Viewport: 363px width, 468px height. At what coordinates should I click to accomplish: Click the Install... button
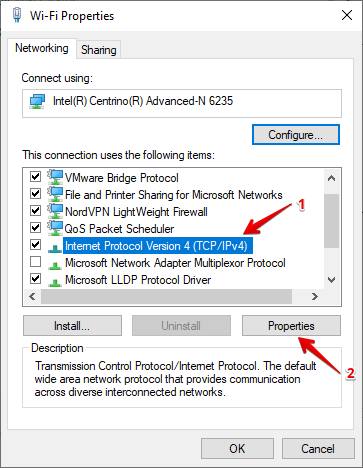(72, 326)
